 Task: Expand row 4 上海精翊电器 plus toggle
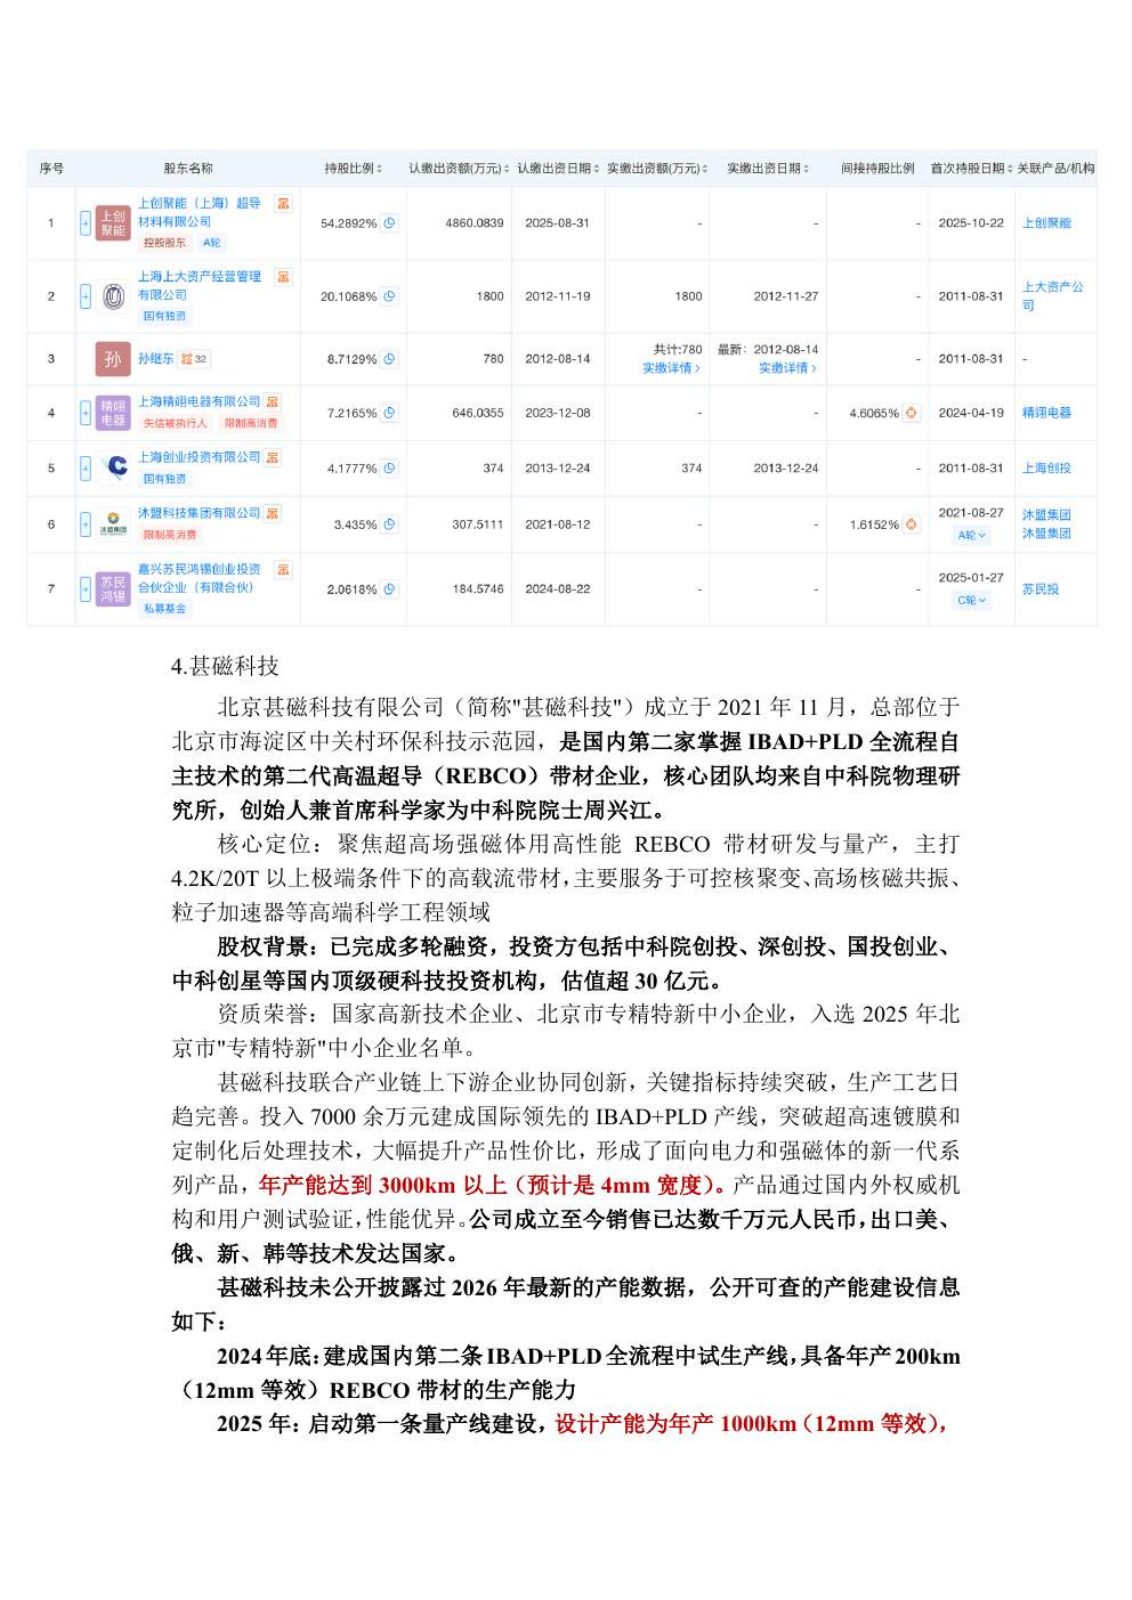click(x=85, y=413)
